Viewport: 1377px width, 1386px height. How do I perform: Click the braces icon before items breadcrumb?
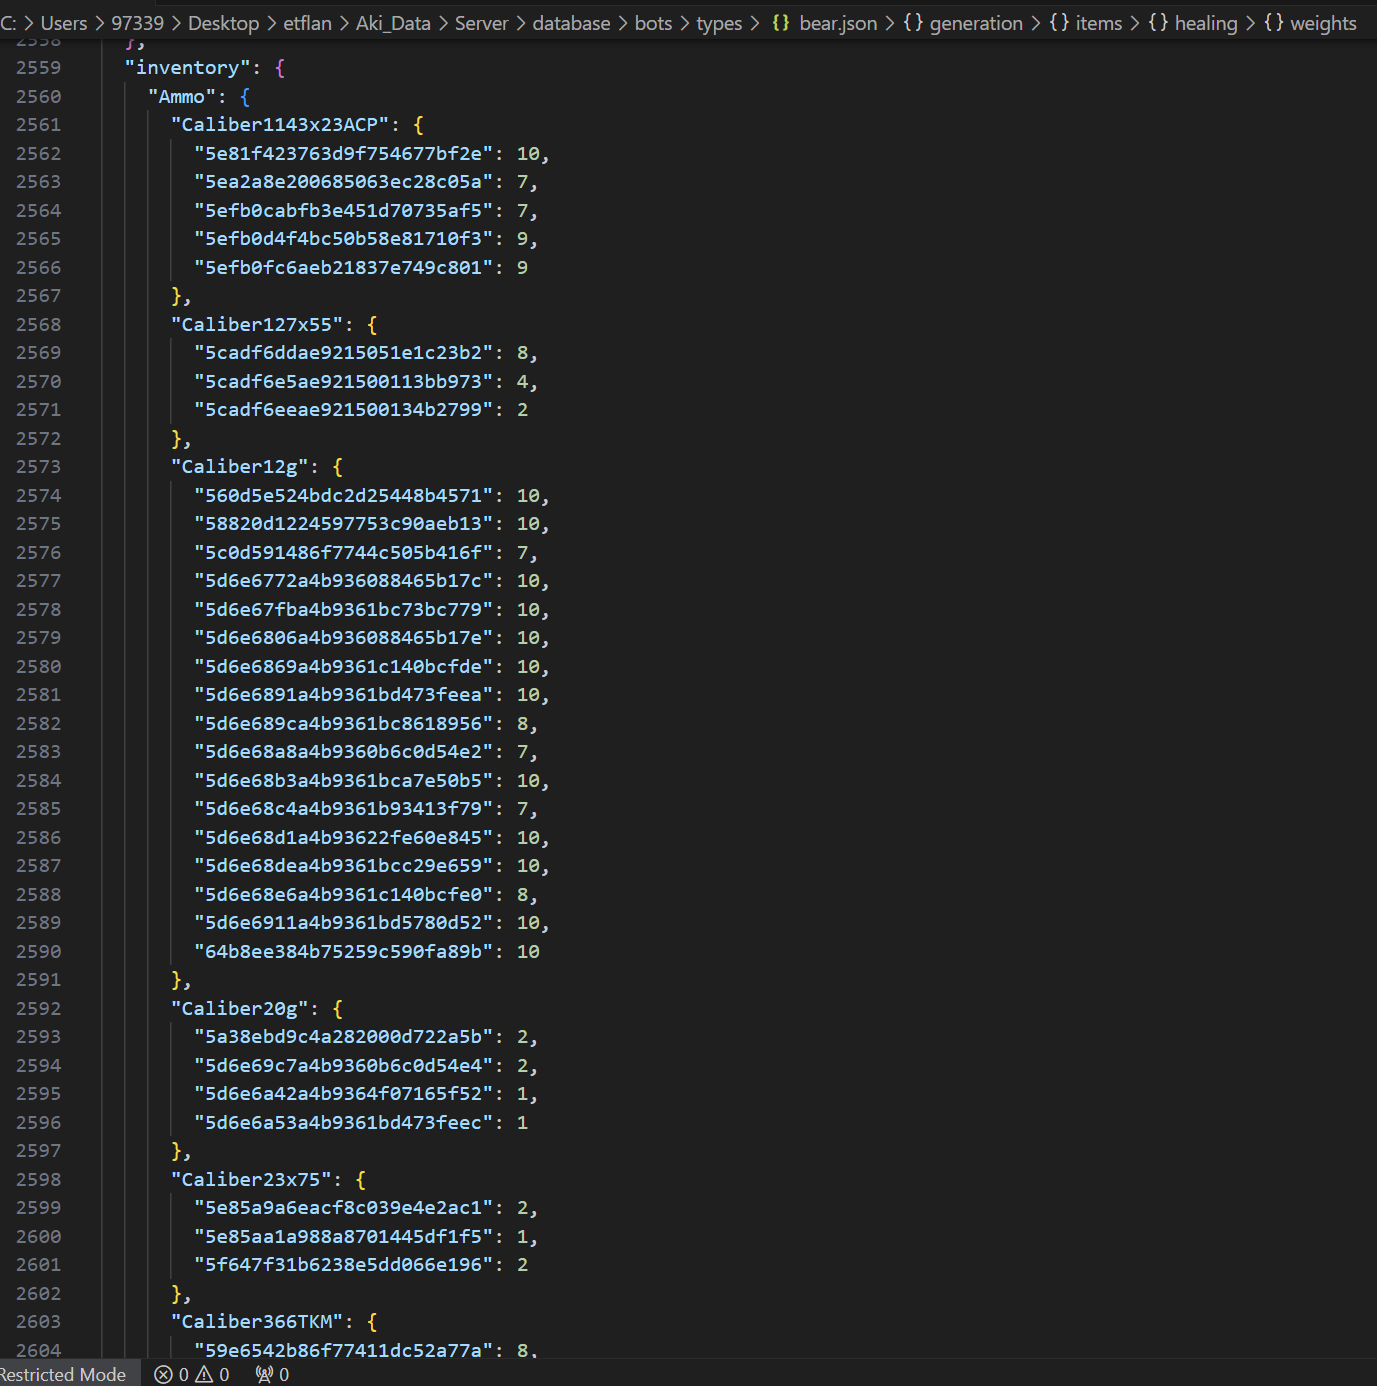[x=1059, y=23]
